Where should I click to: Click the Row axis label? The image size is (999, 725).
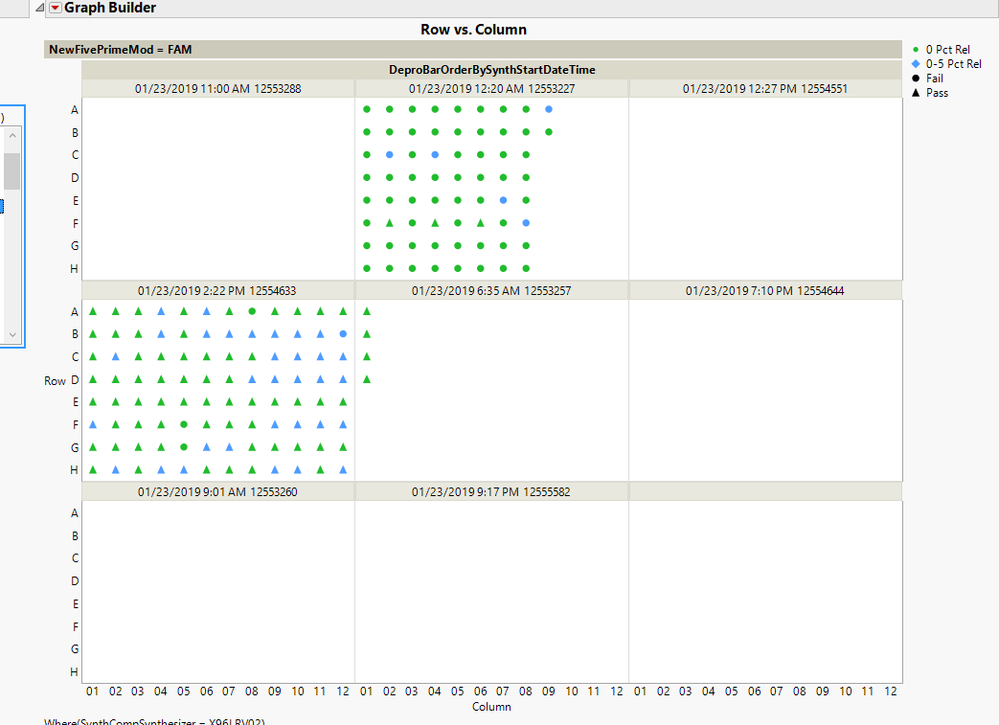[x=53, y=380]
